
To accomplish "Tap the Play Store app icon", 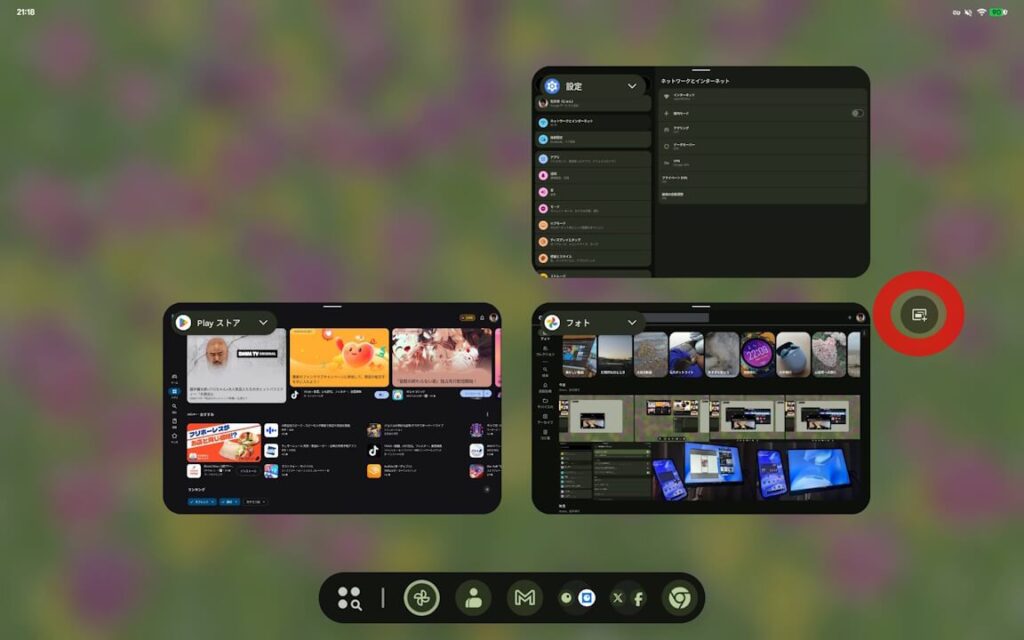I will (184, 322).
